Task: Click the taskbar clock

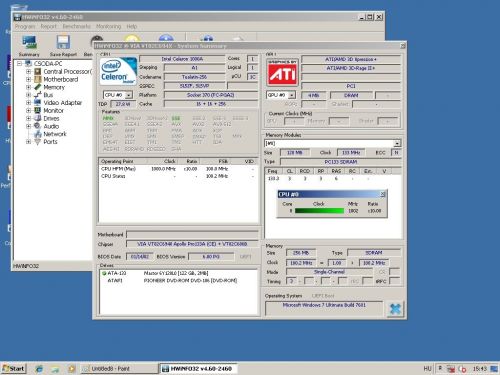Action: tap(479, 369)
